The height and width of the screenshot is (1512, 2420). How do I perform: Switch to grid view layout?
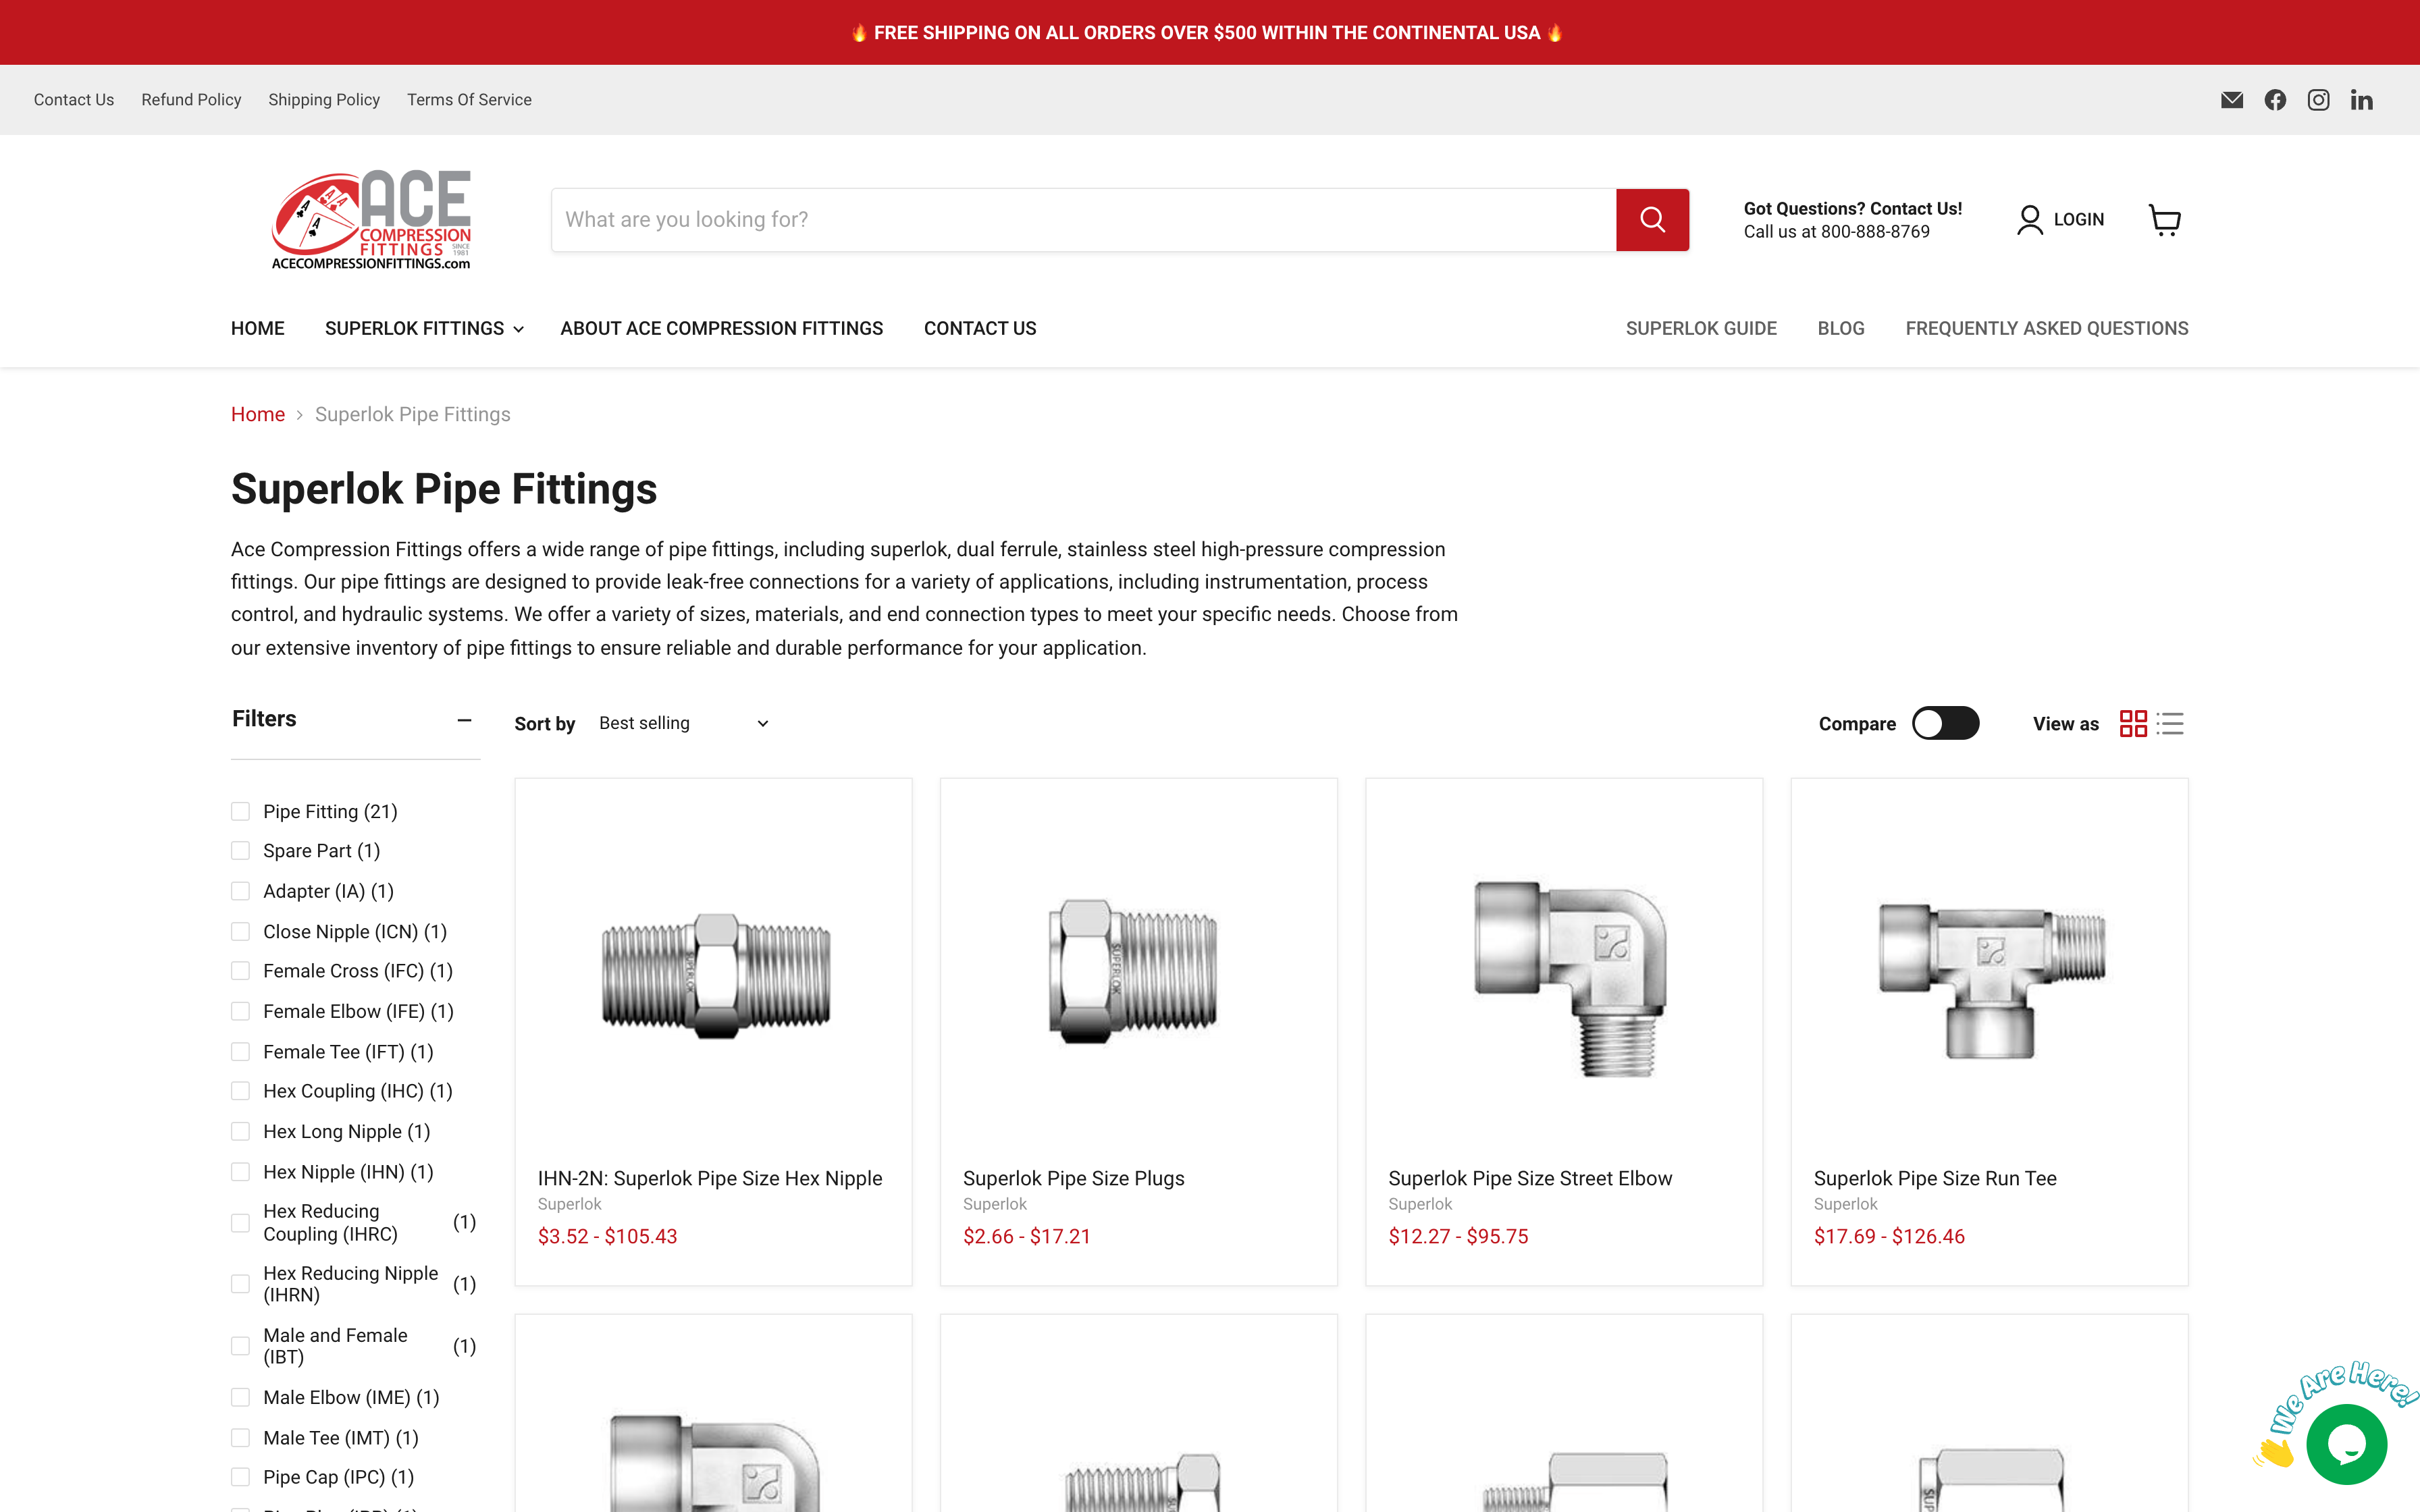(x=2135, y=723)
